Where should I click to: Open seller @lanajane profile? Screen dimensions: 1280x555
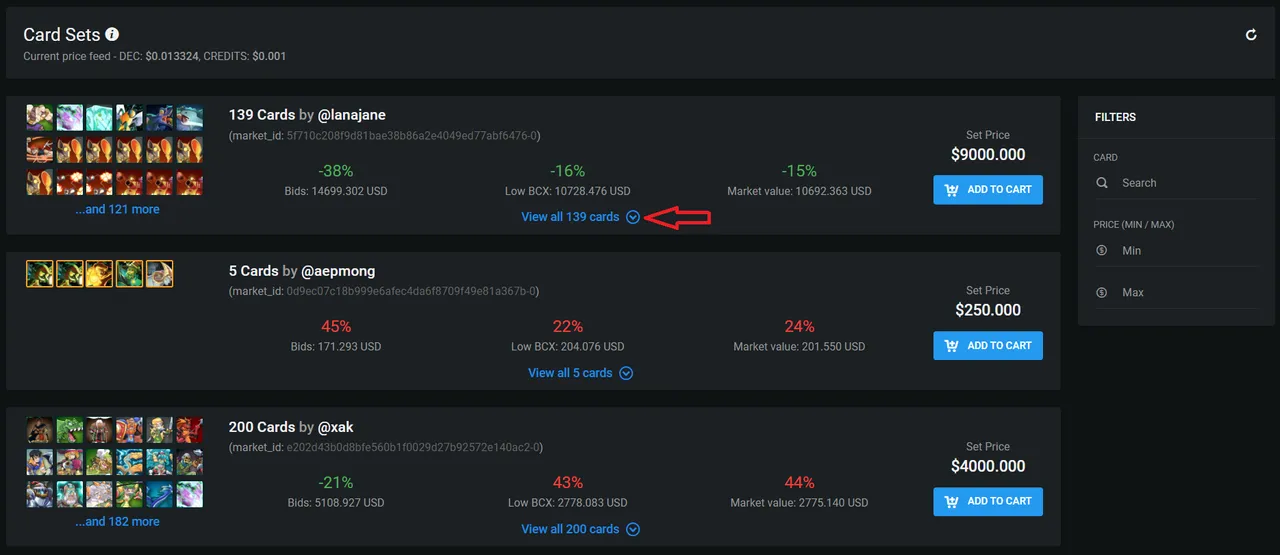[x=352, y=115]
